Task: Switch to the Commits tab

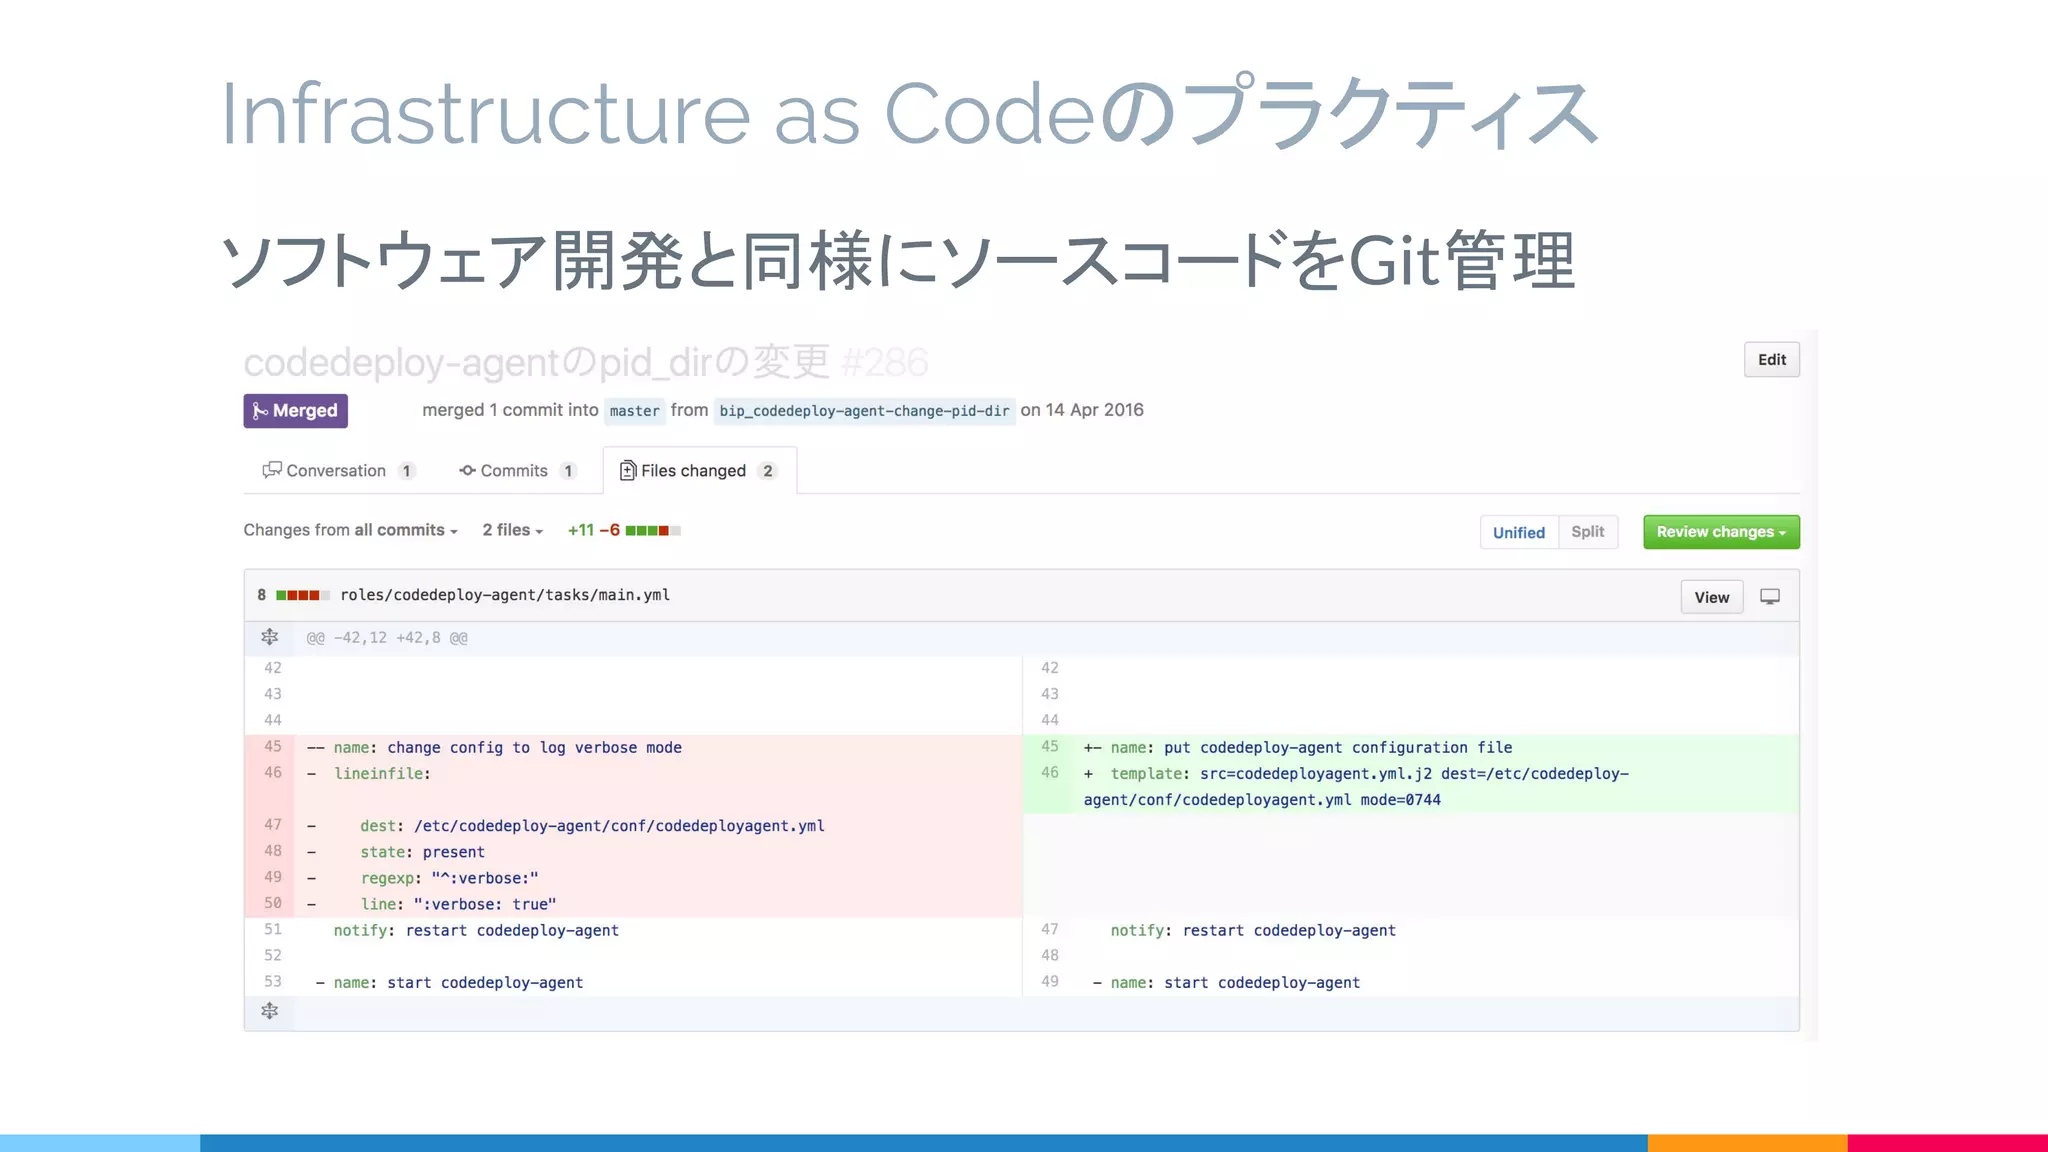Action: [517, 470]
